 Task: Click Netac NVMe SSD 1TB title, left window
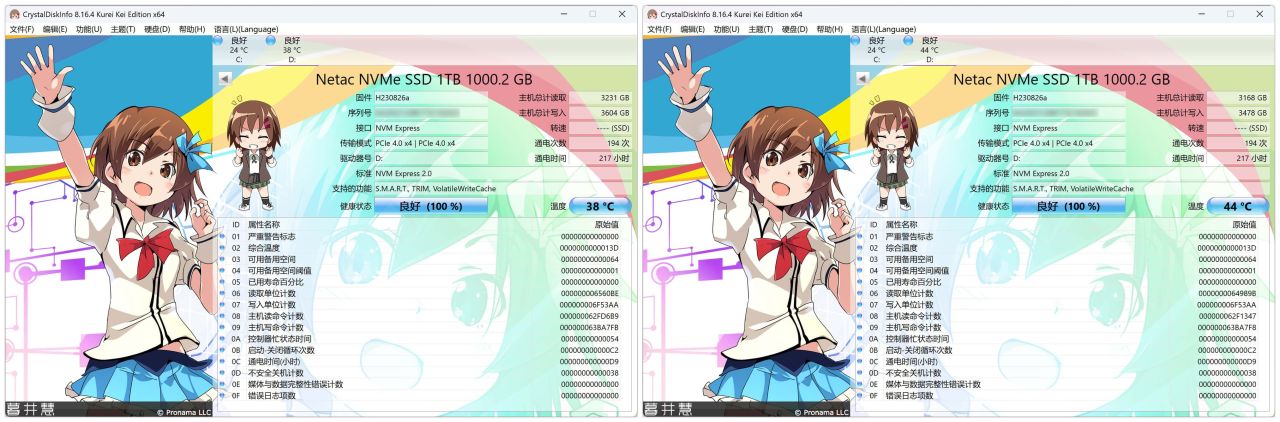click(x=424, y=78)
